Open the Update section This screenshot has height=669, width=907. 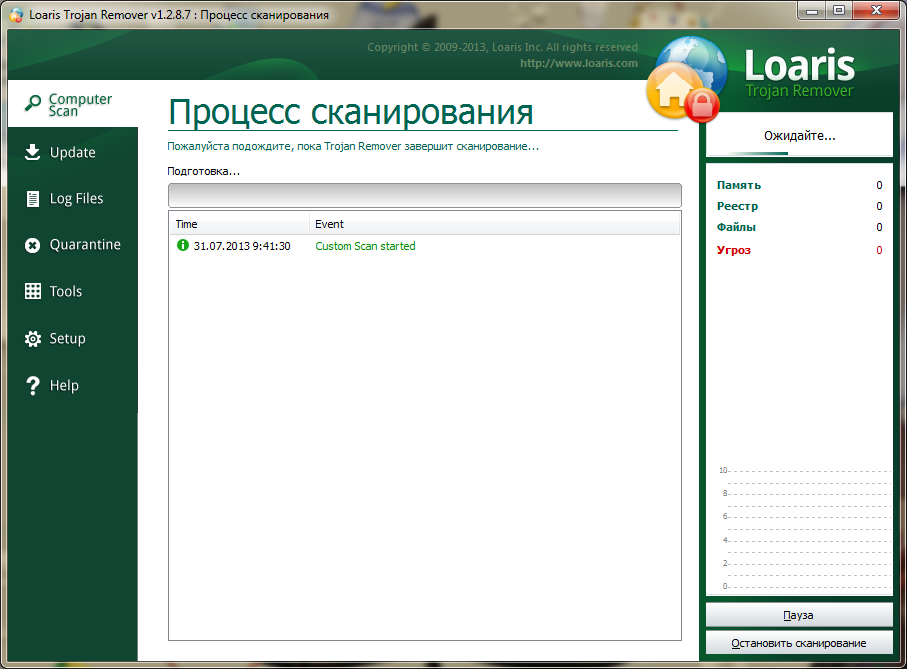click(x=73, y=152)
